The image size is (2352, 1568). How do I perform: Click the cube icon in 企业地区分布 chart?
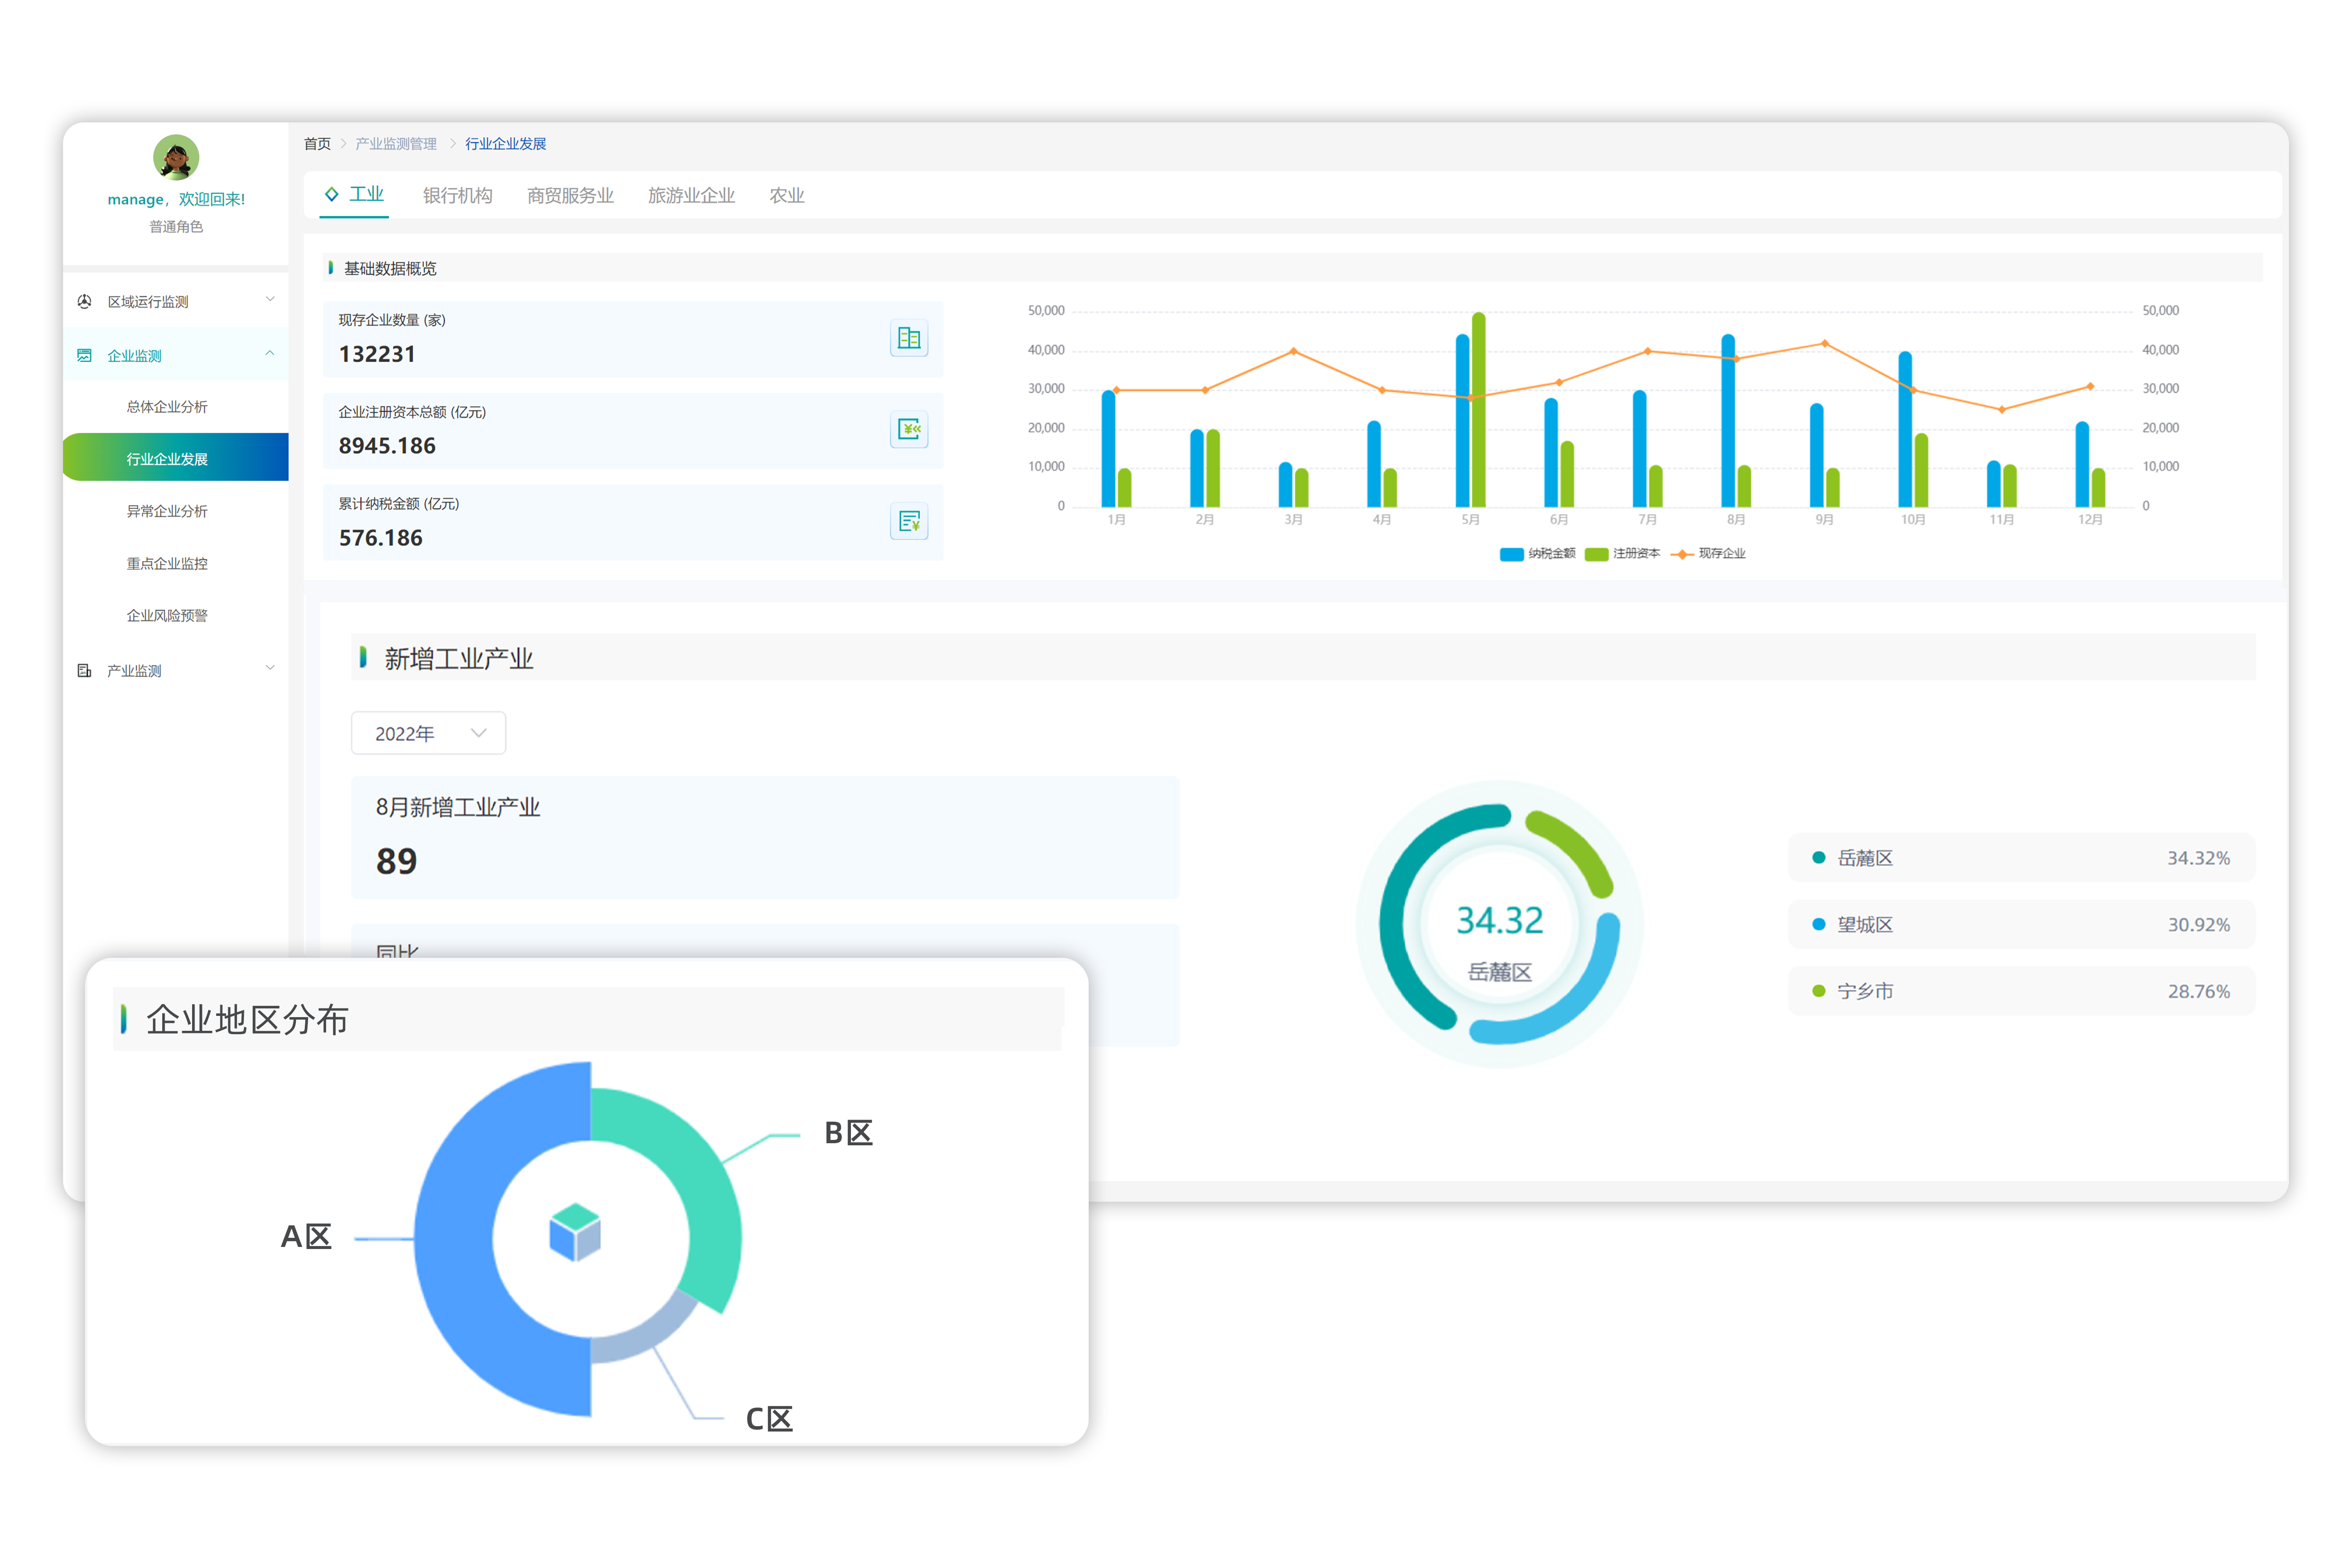(575, 1231)
